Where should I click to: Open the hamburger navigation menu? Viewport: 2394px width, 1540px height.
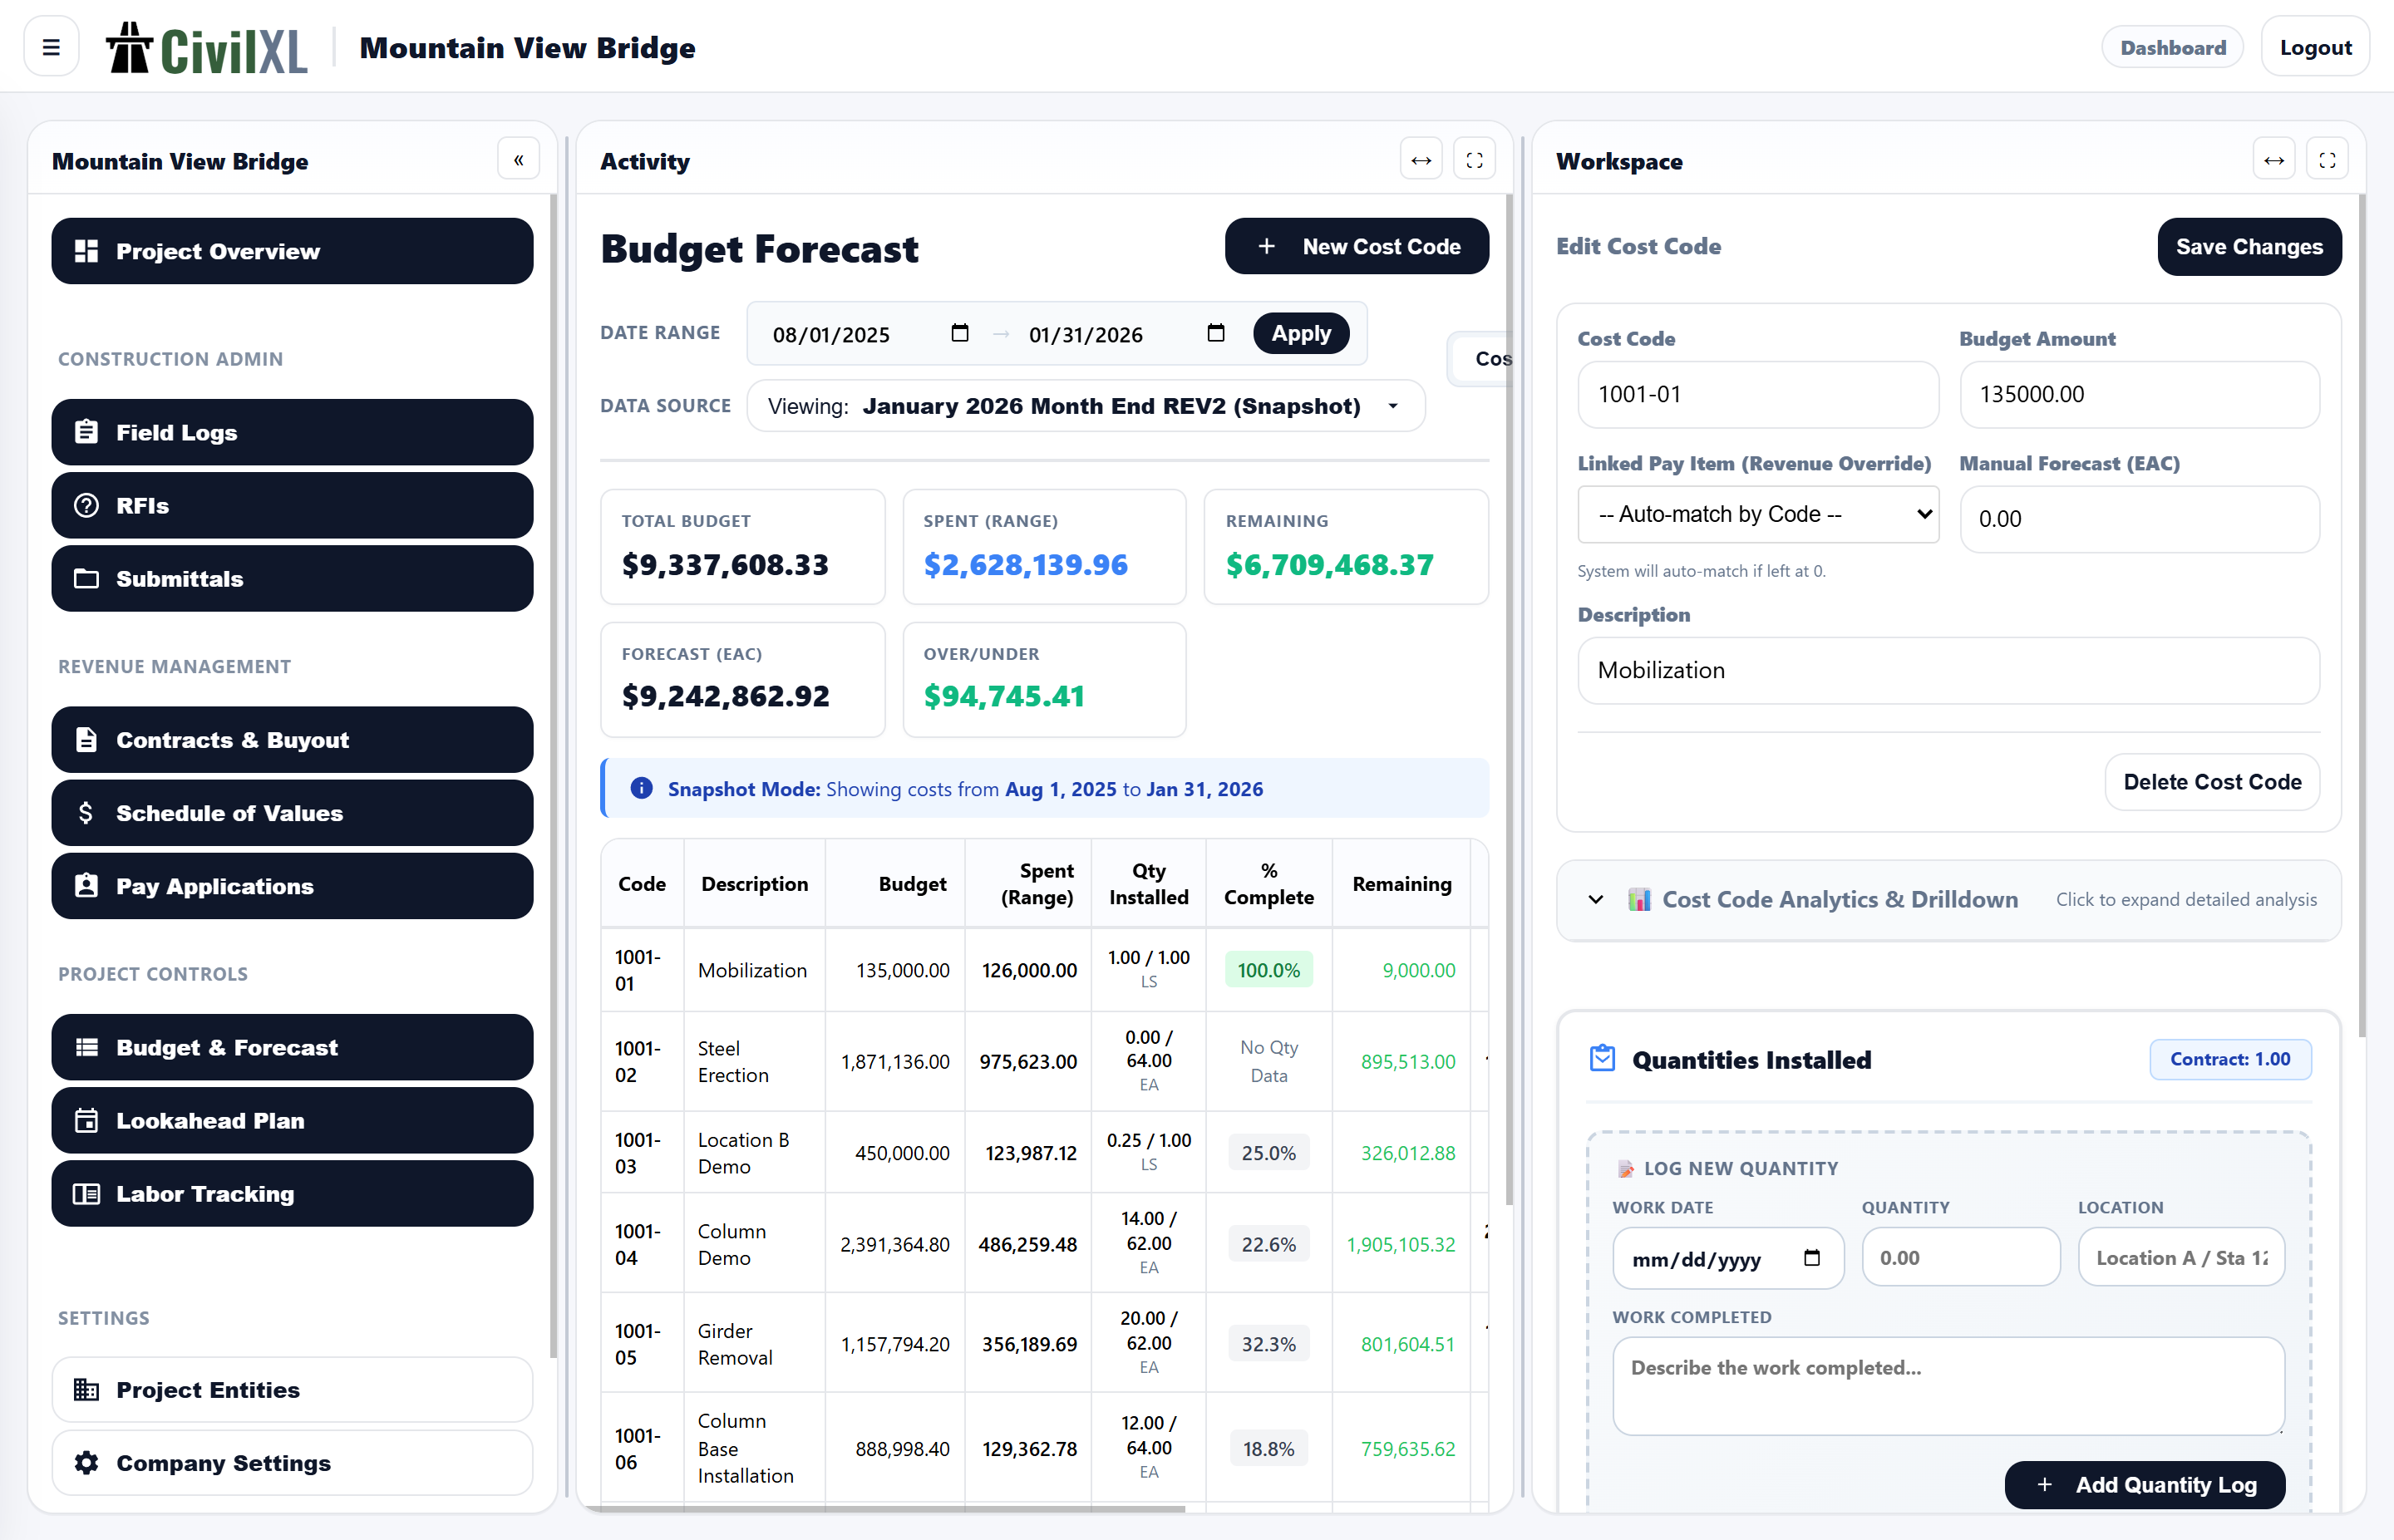(50, 46)
